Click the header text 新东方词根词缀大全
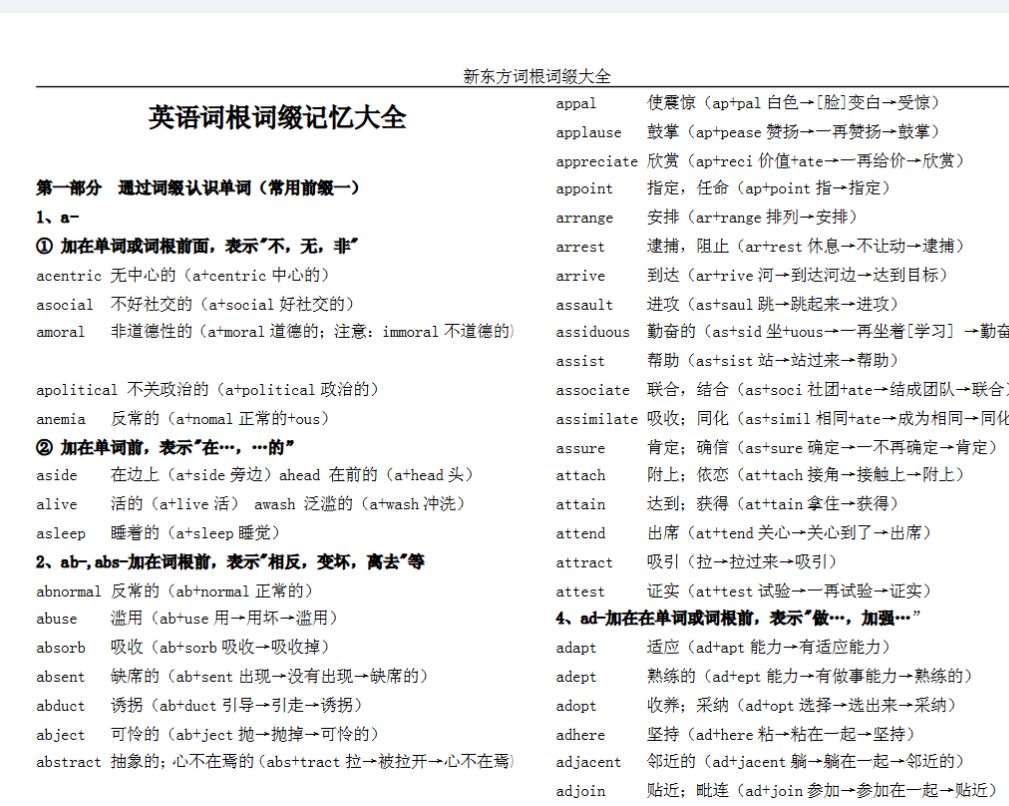Viewport: 1009px width, 806px height. (x=537, y=77)
